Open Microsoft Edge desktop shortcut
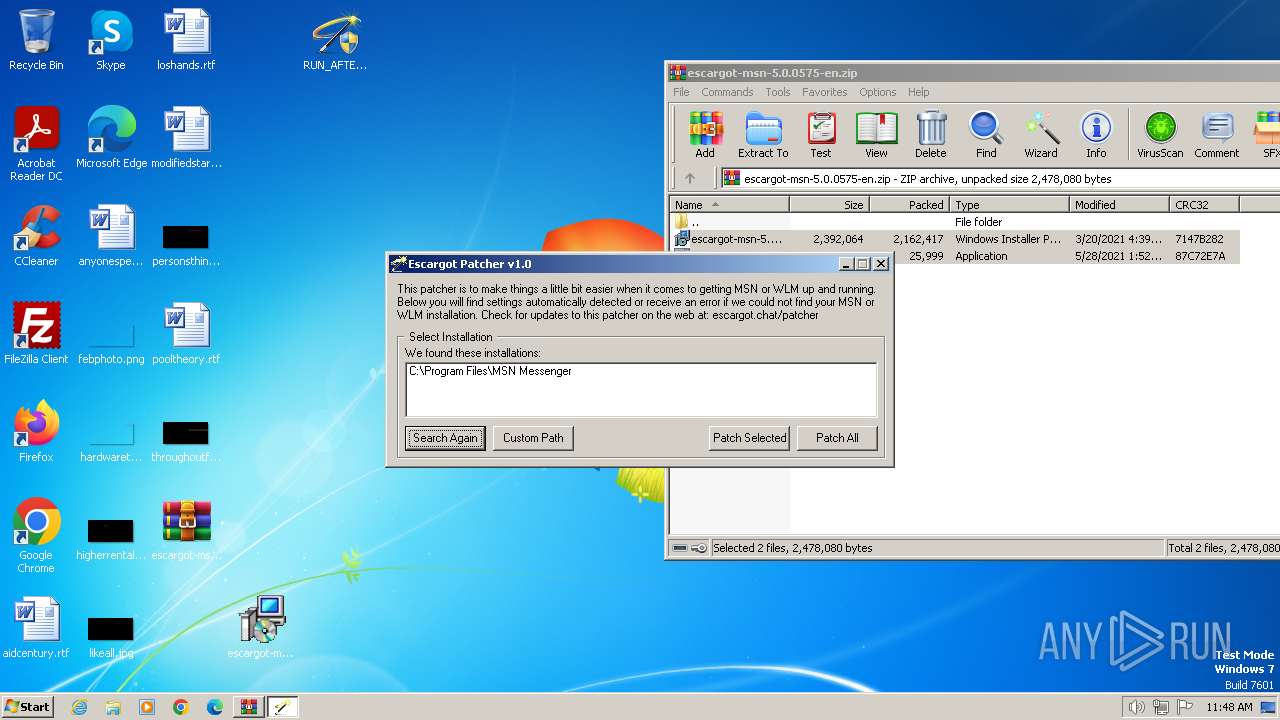Image resolution: width=1280 pixels, height=720 pixels. coord(111,138)
